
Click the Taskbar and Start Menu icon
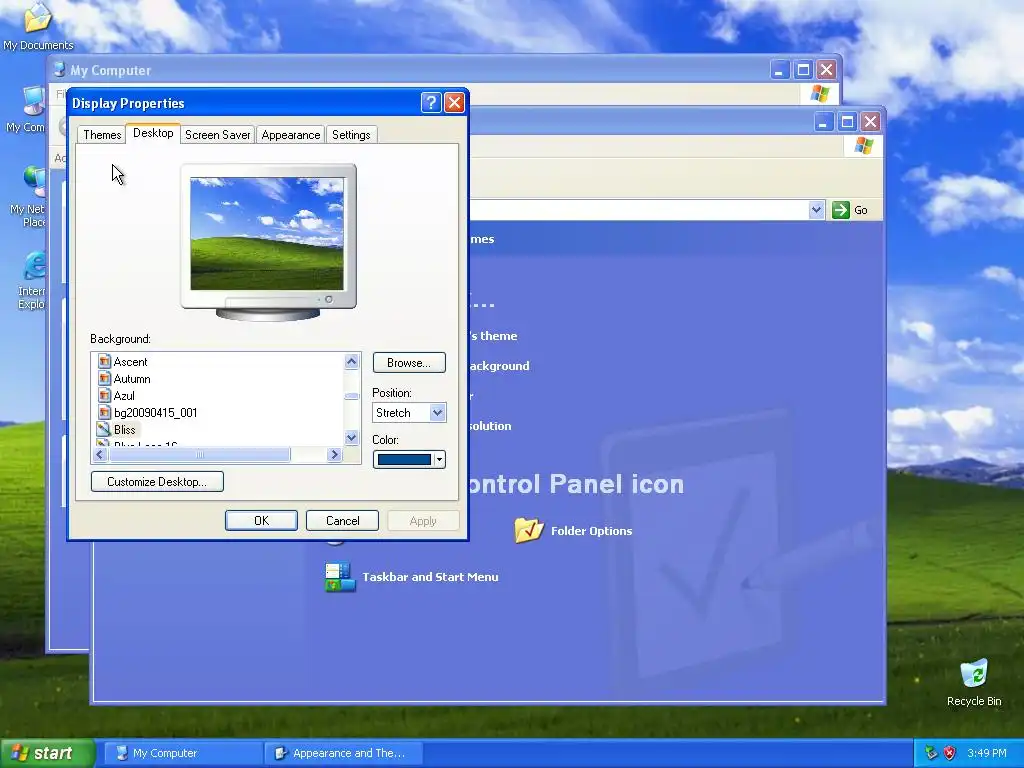click(x=340, y=577)
